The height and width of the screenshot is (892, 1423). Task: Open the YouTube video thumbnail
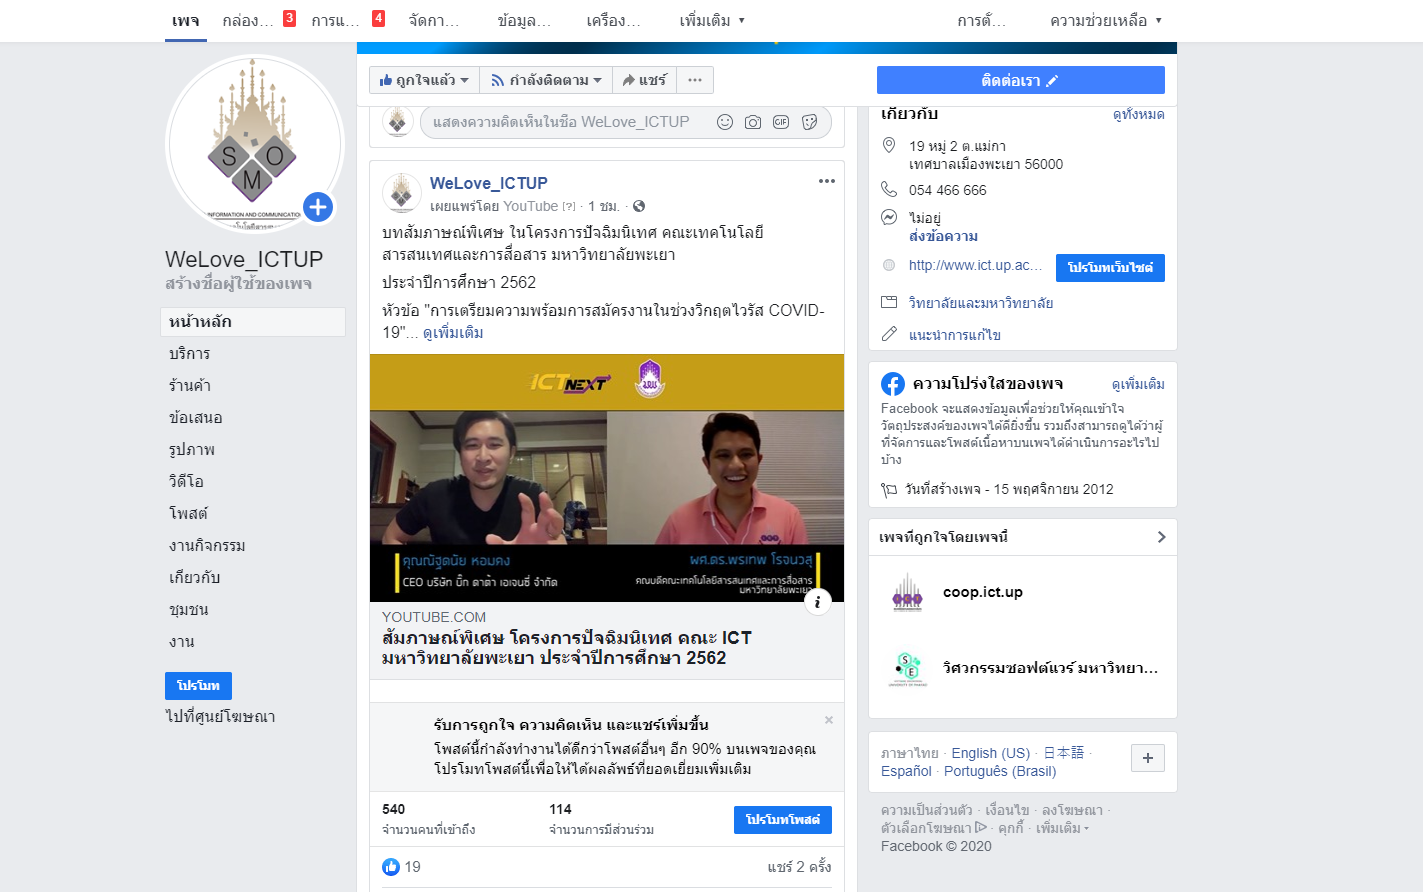(607, 478)
